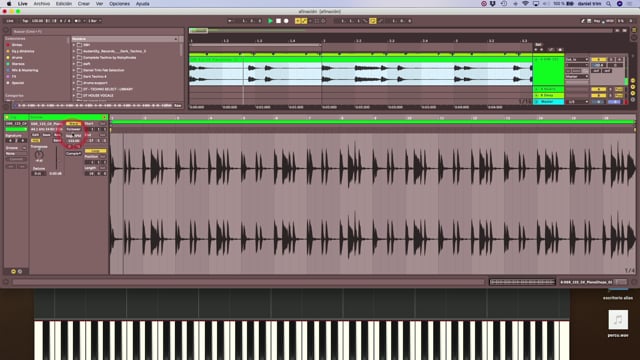Expand the DT HOUSE VOCALS folder

tap(74, 96)
